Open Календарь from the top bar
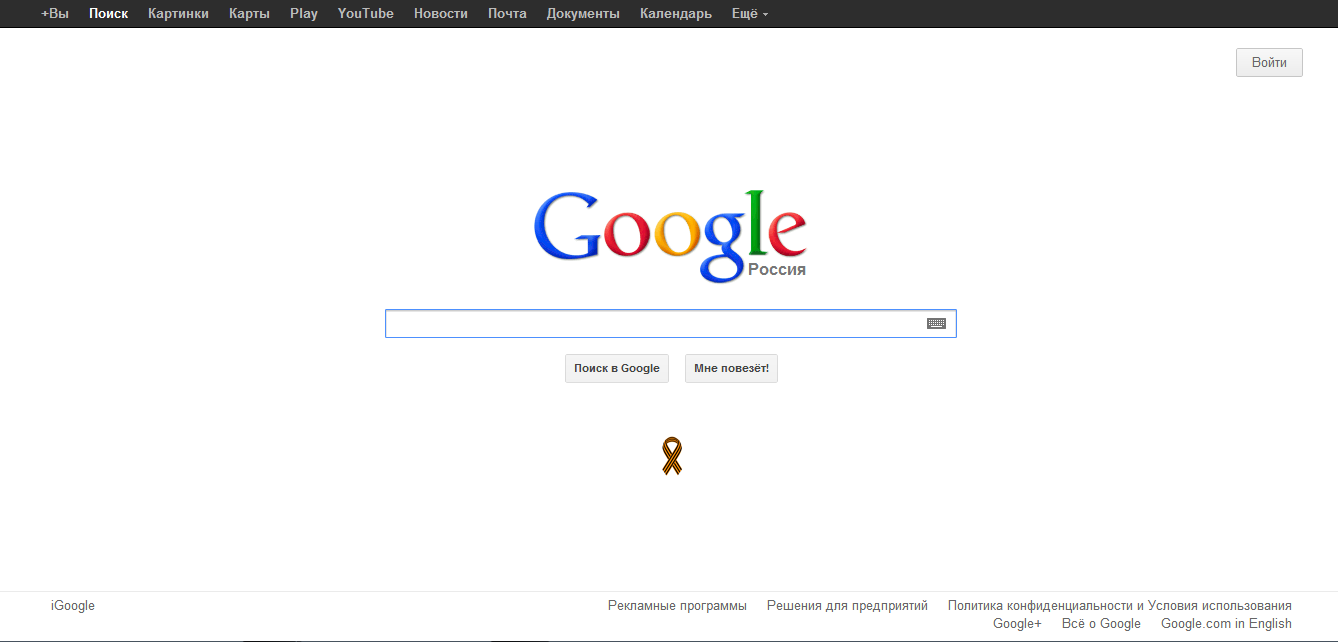This screenshot has height=642, width=1338. tap(676, 14)
